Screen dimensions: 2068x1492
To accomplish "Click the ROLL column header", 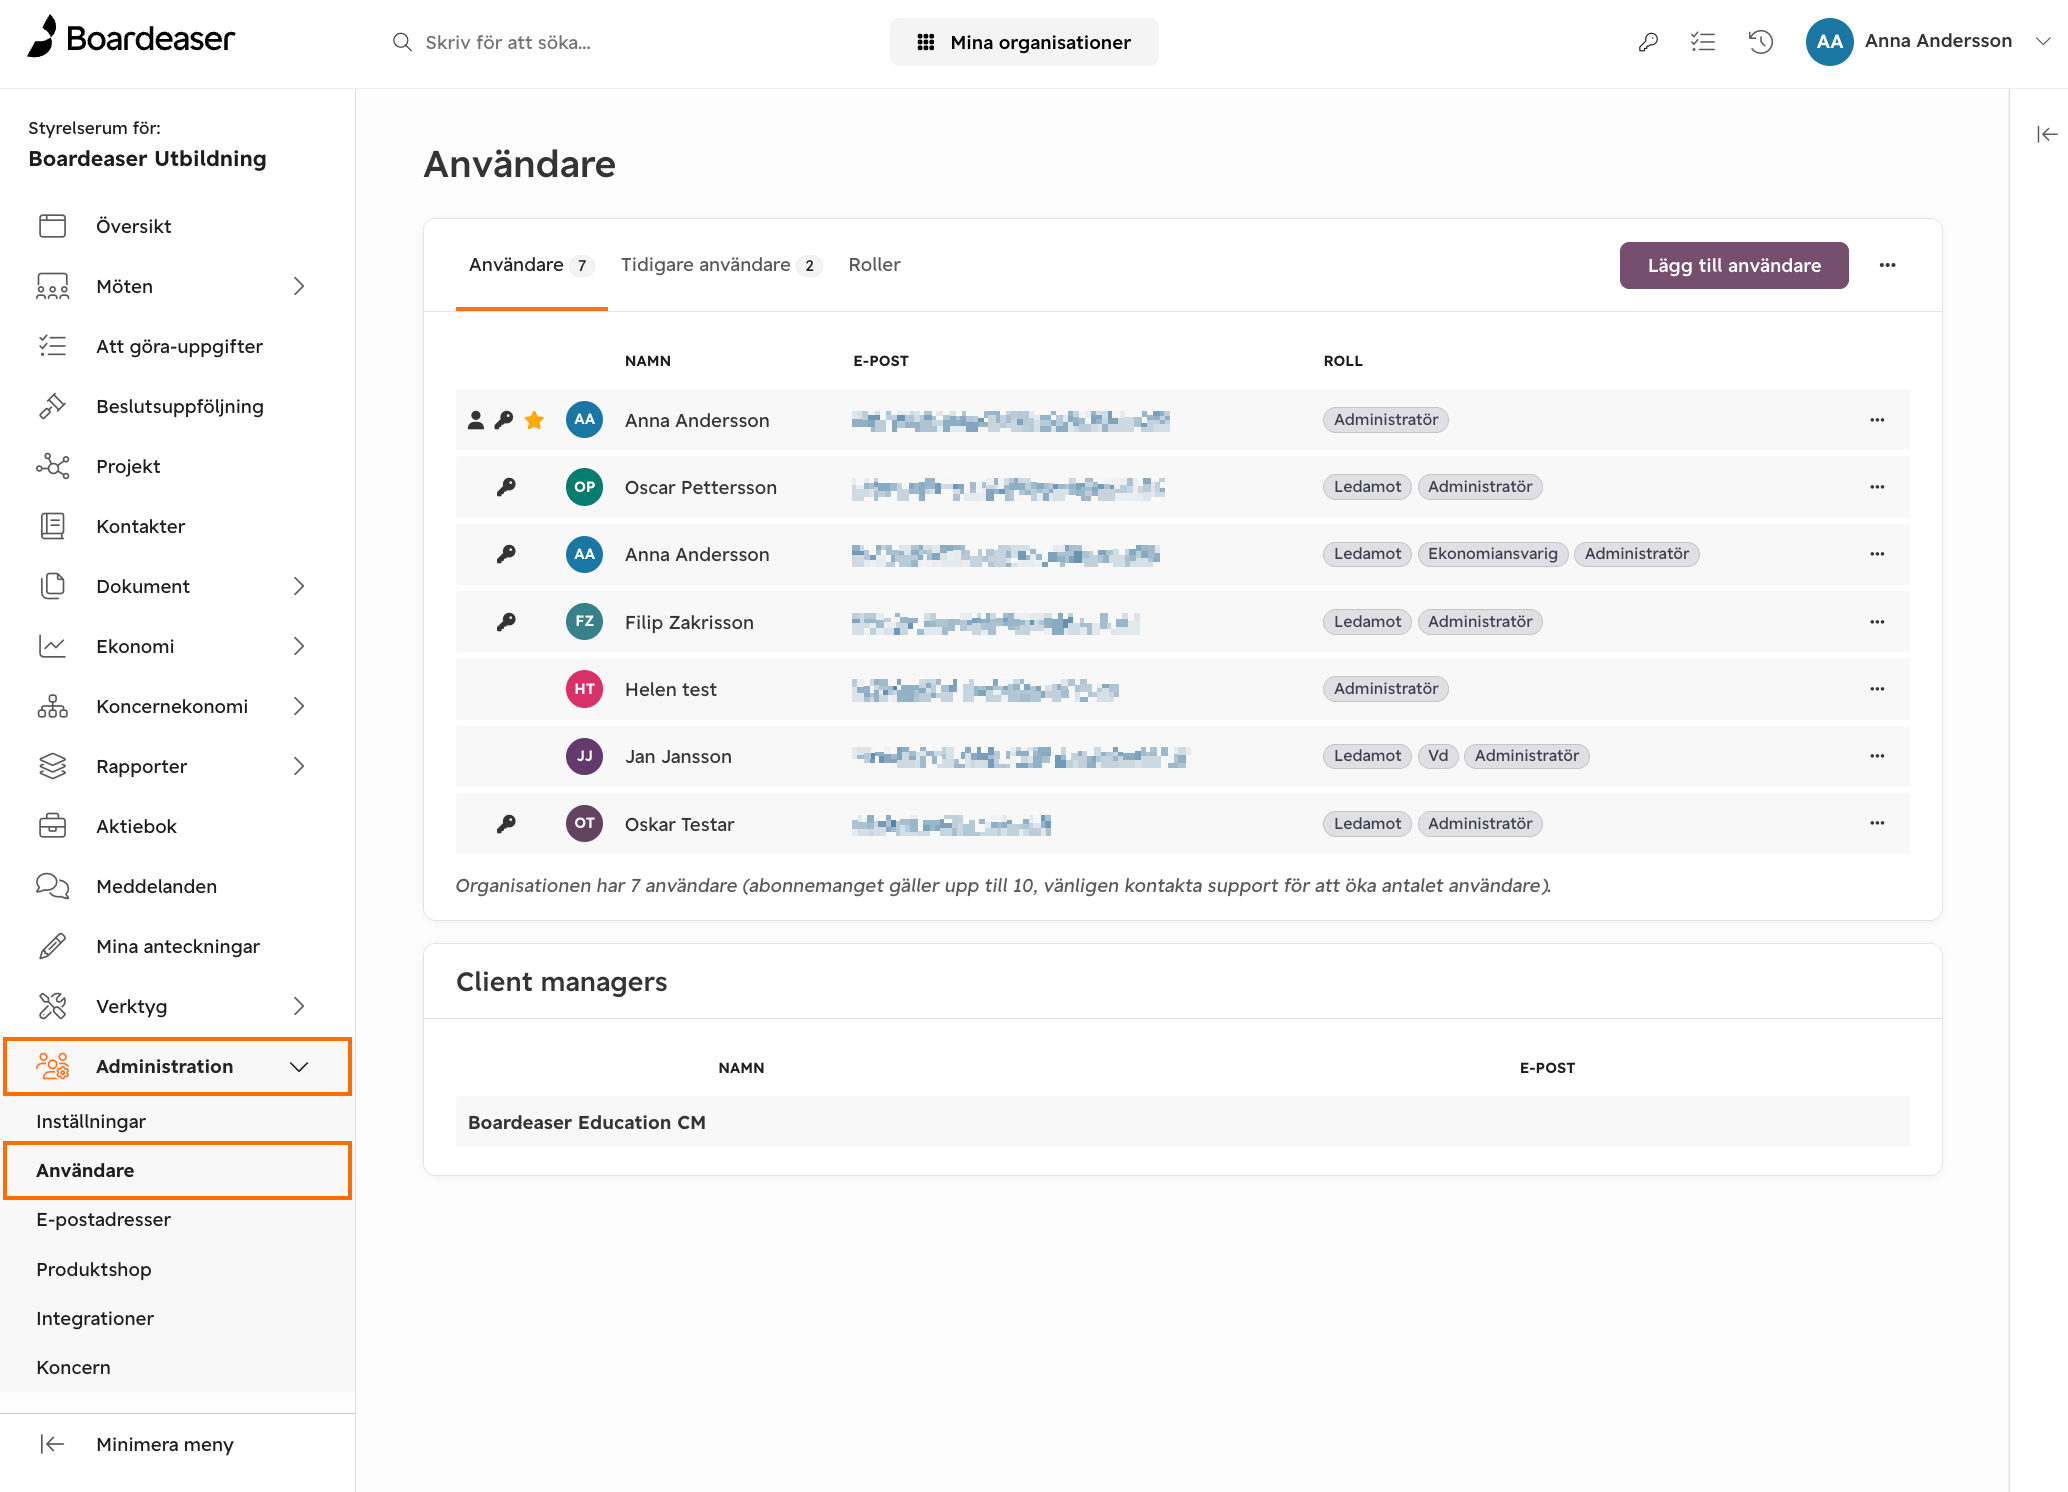I will pyautogui.click(x=1343, y=361).
